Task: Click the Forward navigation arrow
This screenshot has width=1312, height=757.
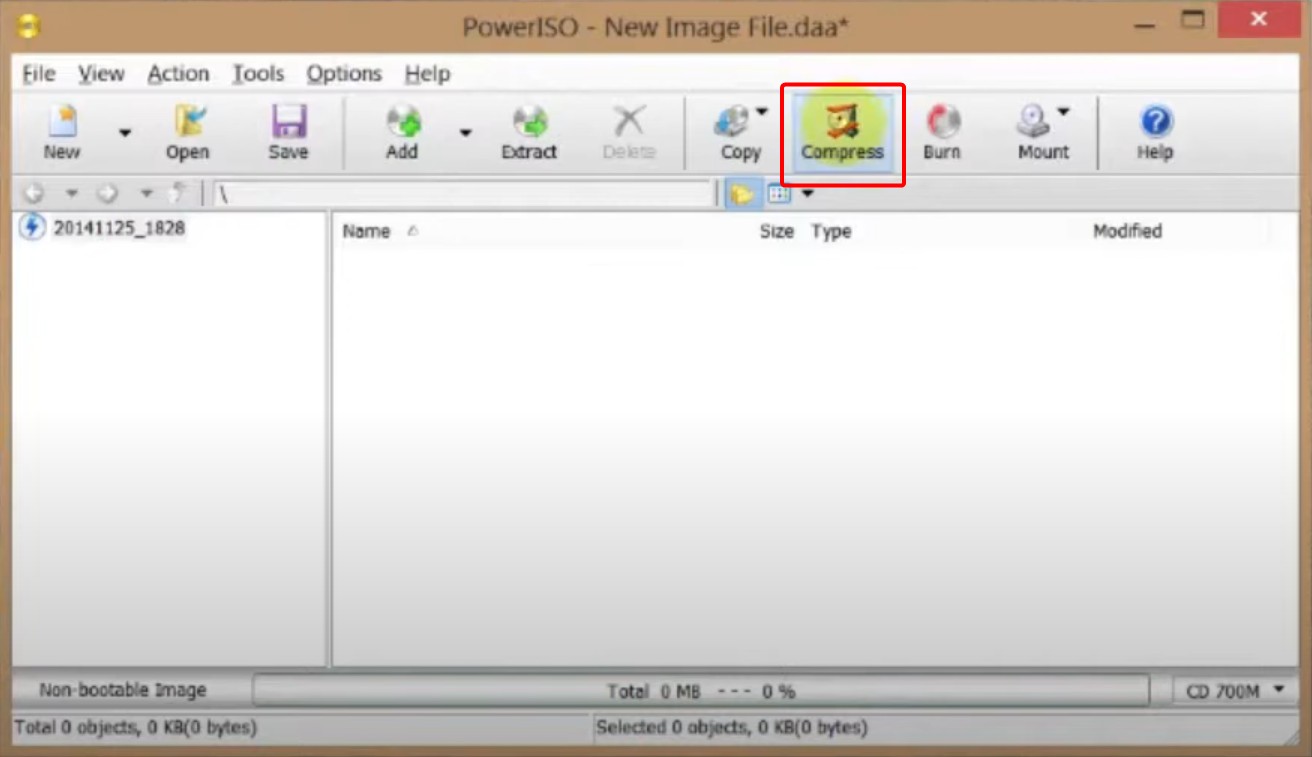Action: pos(108,194)
